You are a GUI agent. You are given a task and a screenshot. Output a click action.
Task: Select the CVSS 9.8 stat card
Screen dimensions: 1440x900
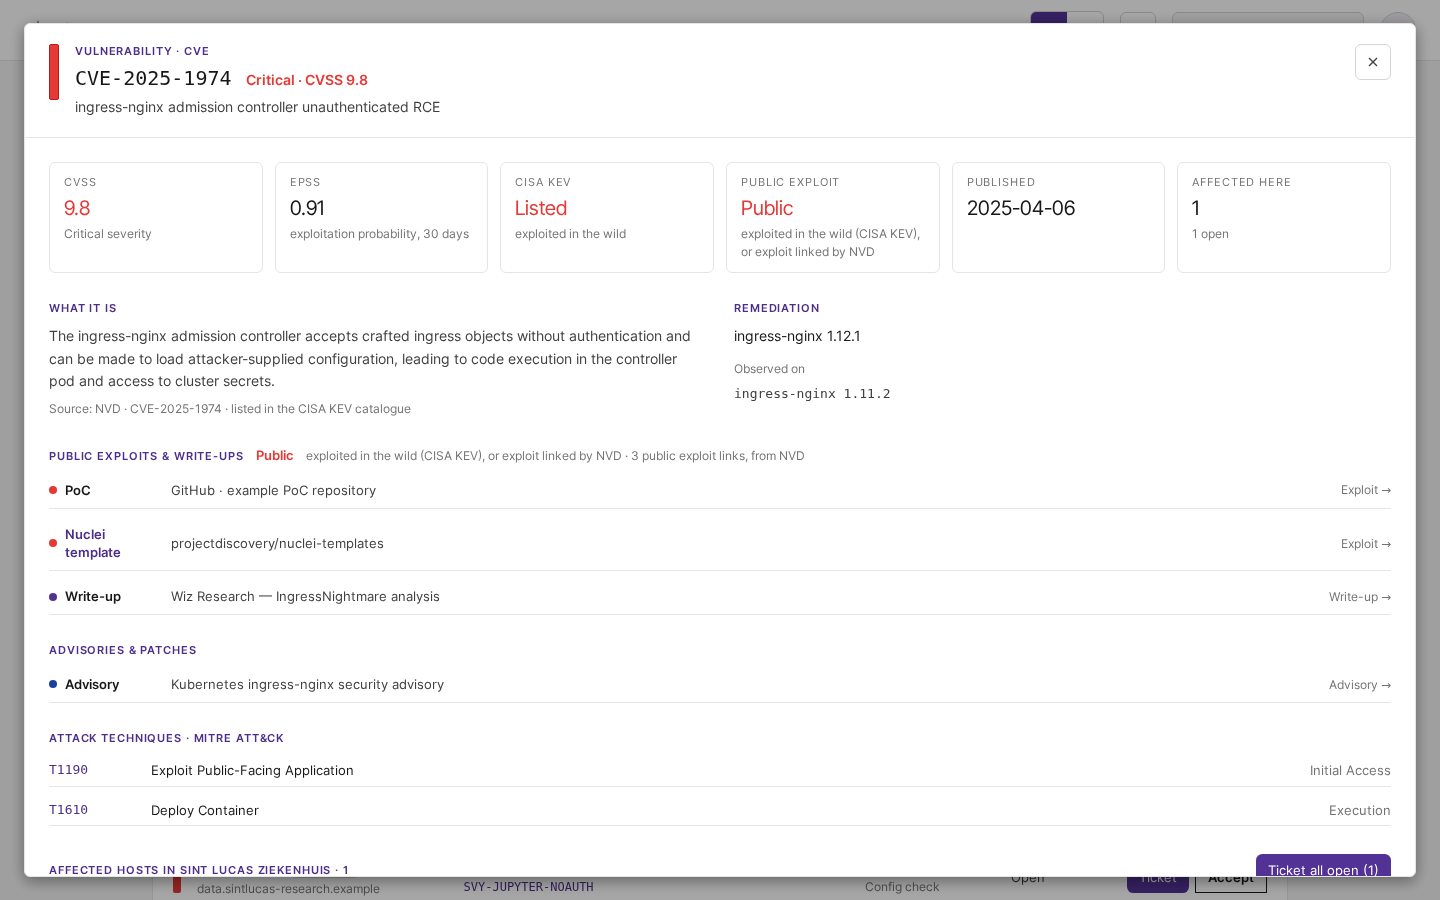point(156,217)
